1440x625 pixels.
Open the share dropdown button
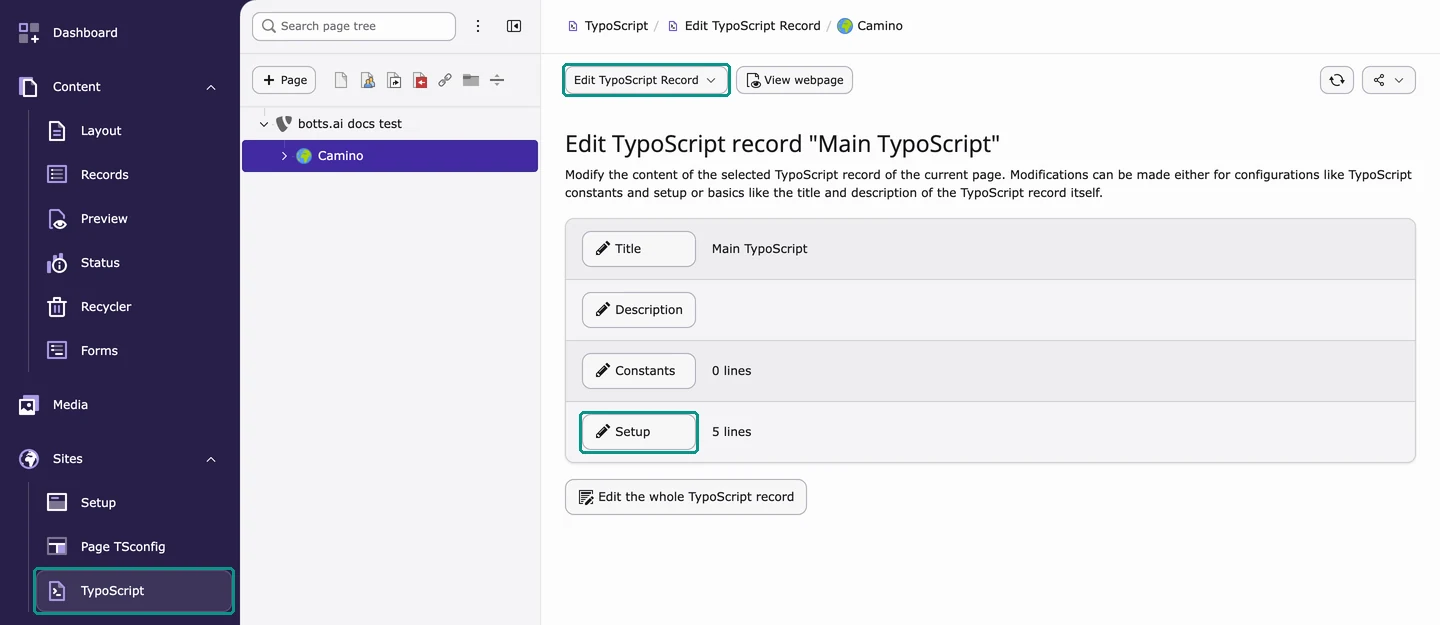tap(1389, 80)
